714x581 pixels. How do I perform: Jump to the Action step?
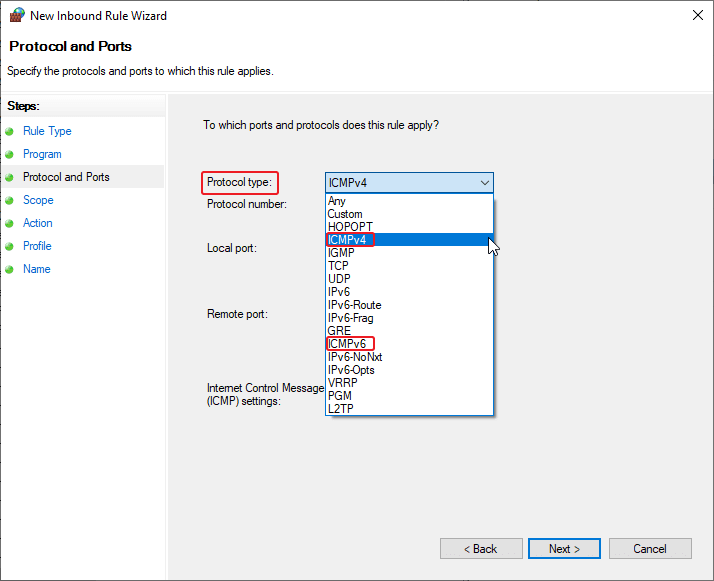coord(38,223)
